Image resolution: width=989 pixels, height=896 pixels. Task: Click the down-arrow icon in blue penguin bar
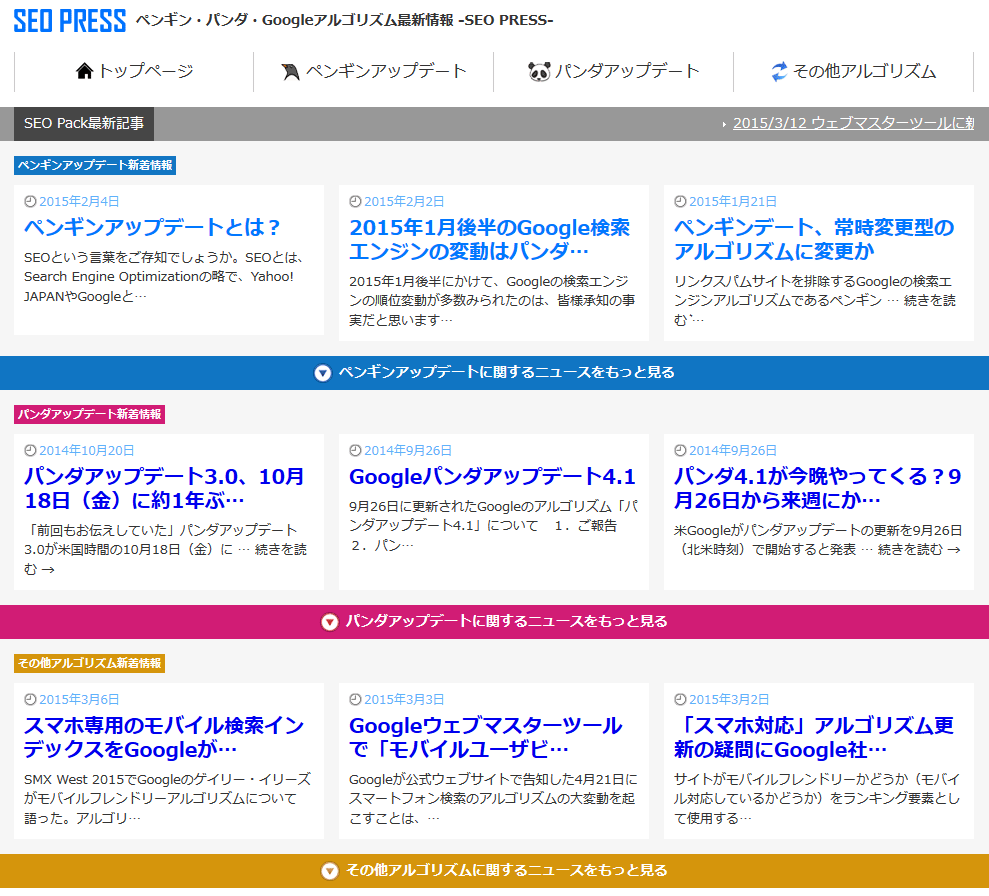322,373
